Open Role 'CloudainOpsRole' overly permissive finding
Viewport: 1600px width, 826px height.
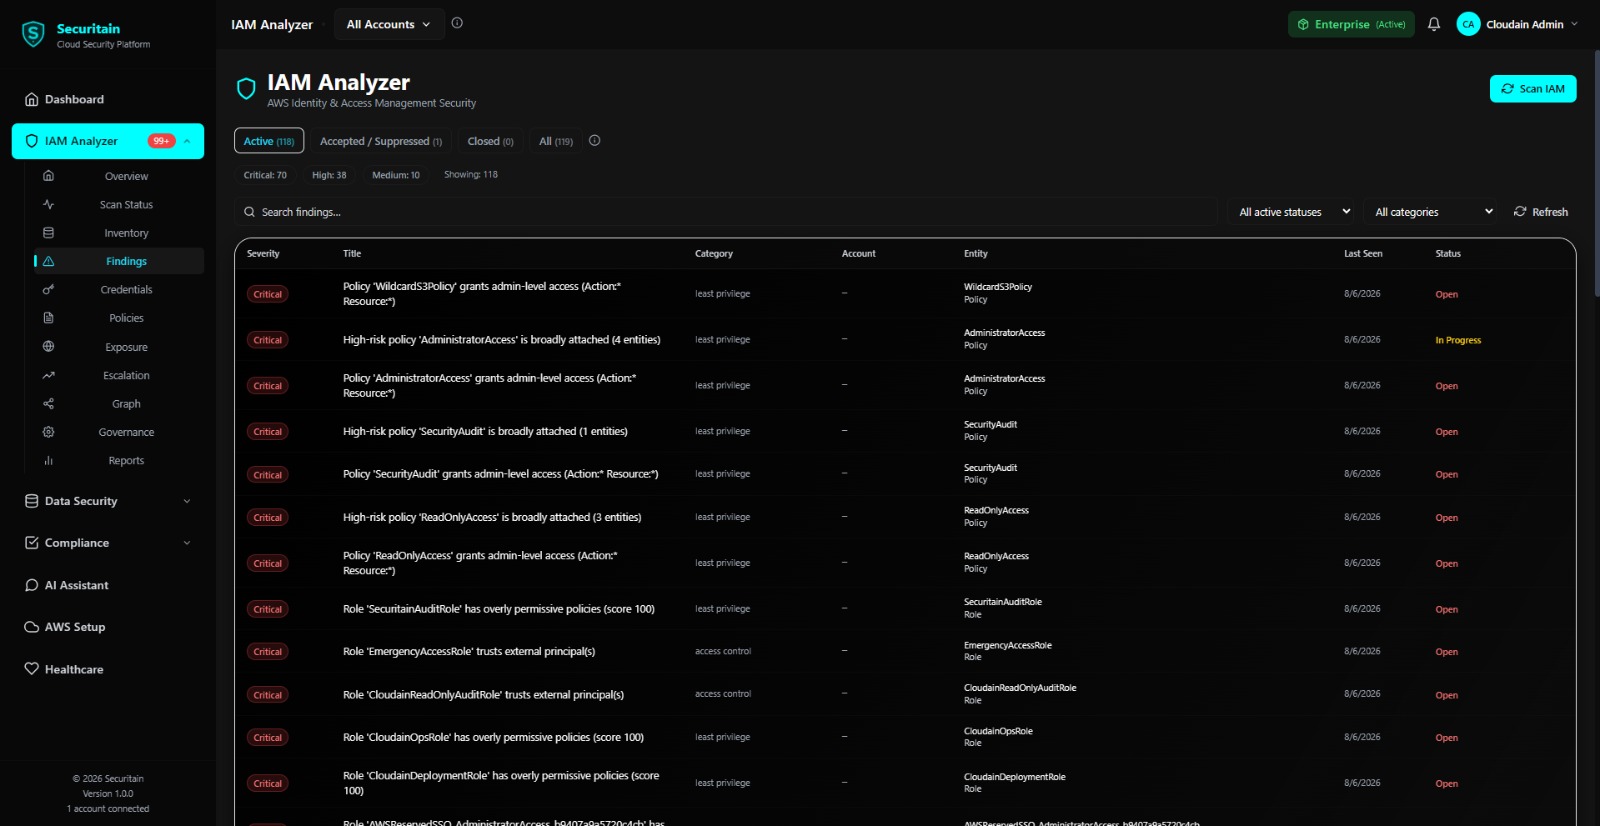click(x=493, y=737)
